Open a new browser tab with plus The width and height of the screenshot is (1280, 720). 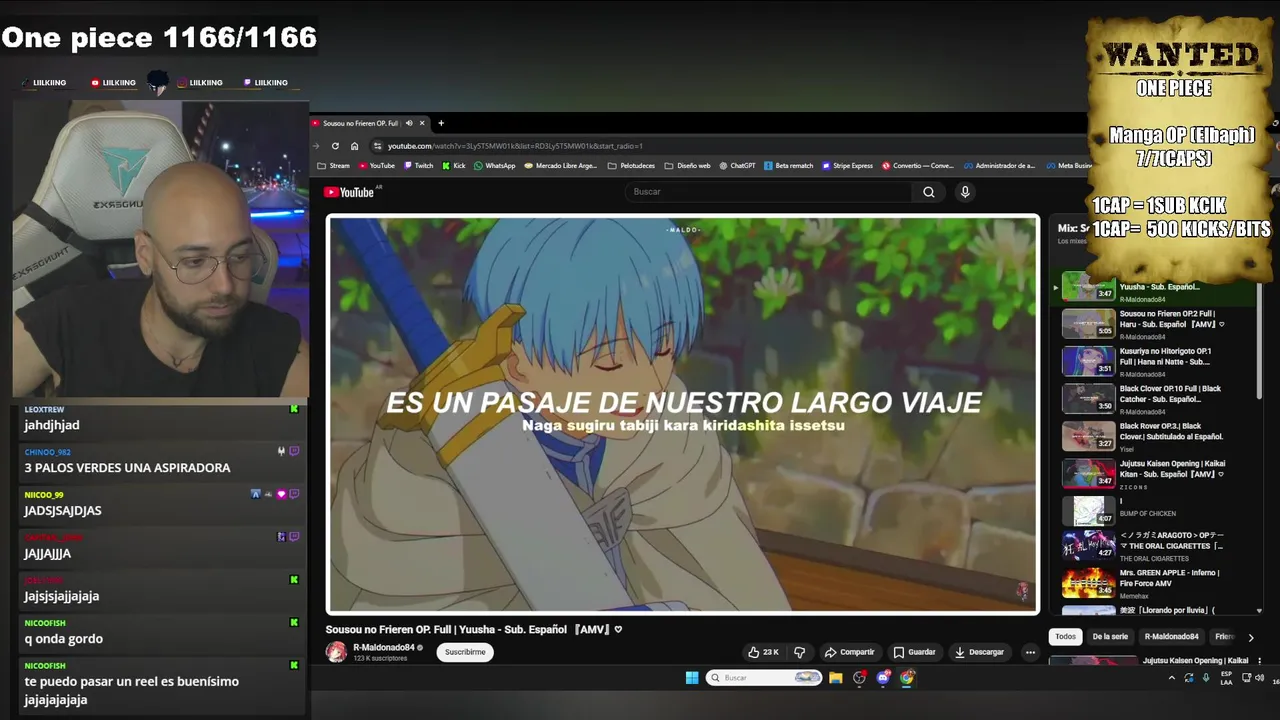click(x=441, y=123)
